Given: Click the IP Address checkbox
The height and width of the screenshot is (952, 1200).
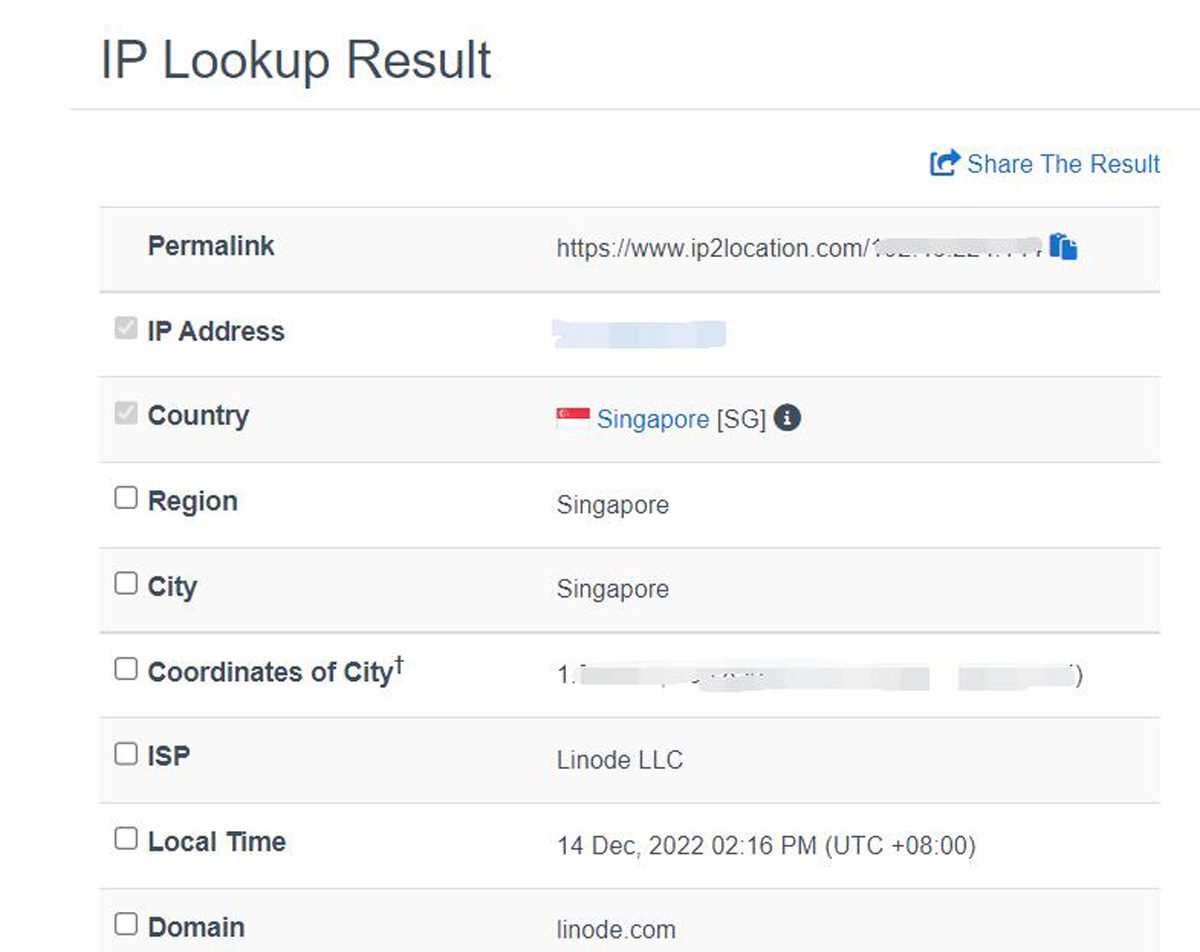Looking at the screenshot, I should coord(126,328).
